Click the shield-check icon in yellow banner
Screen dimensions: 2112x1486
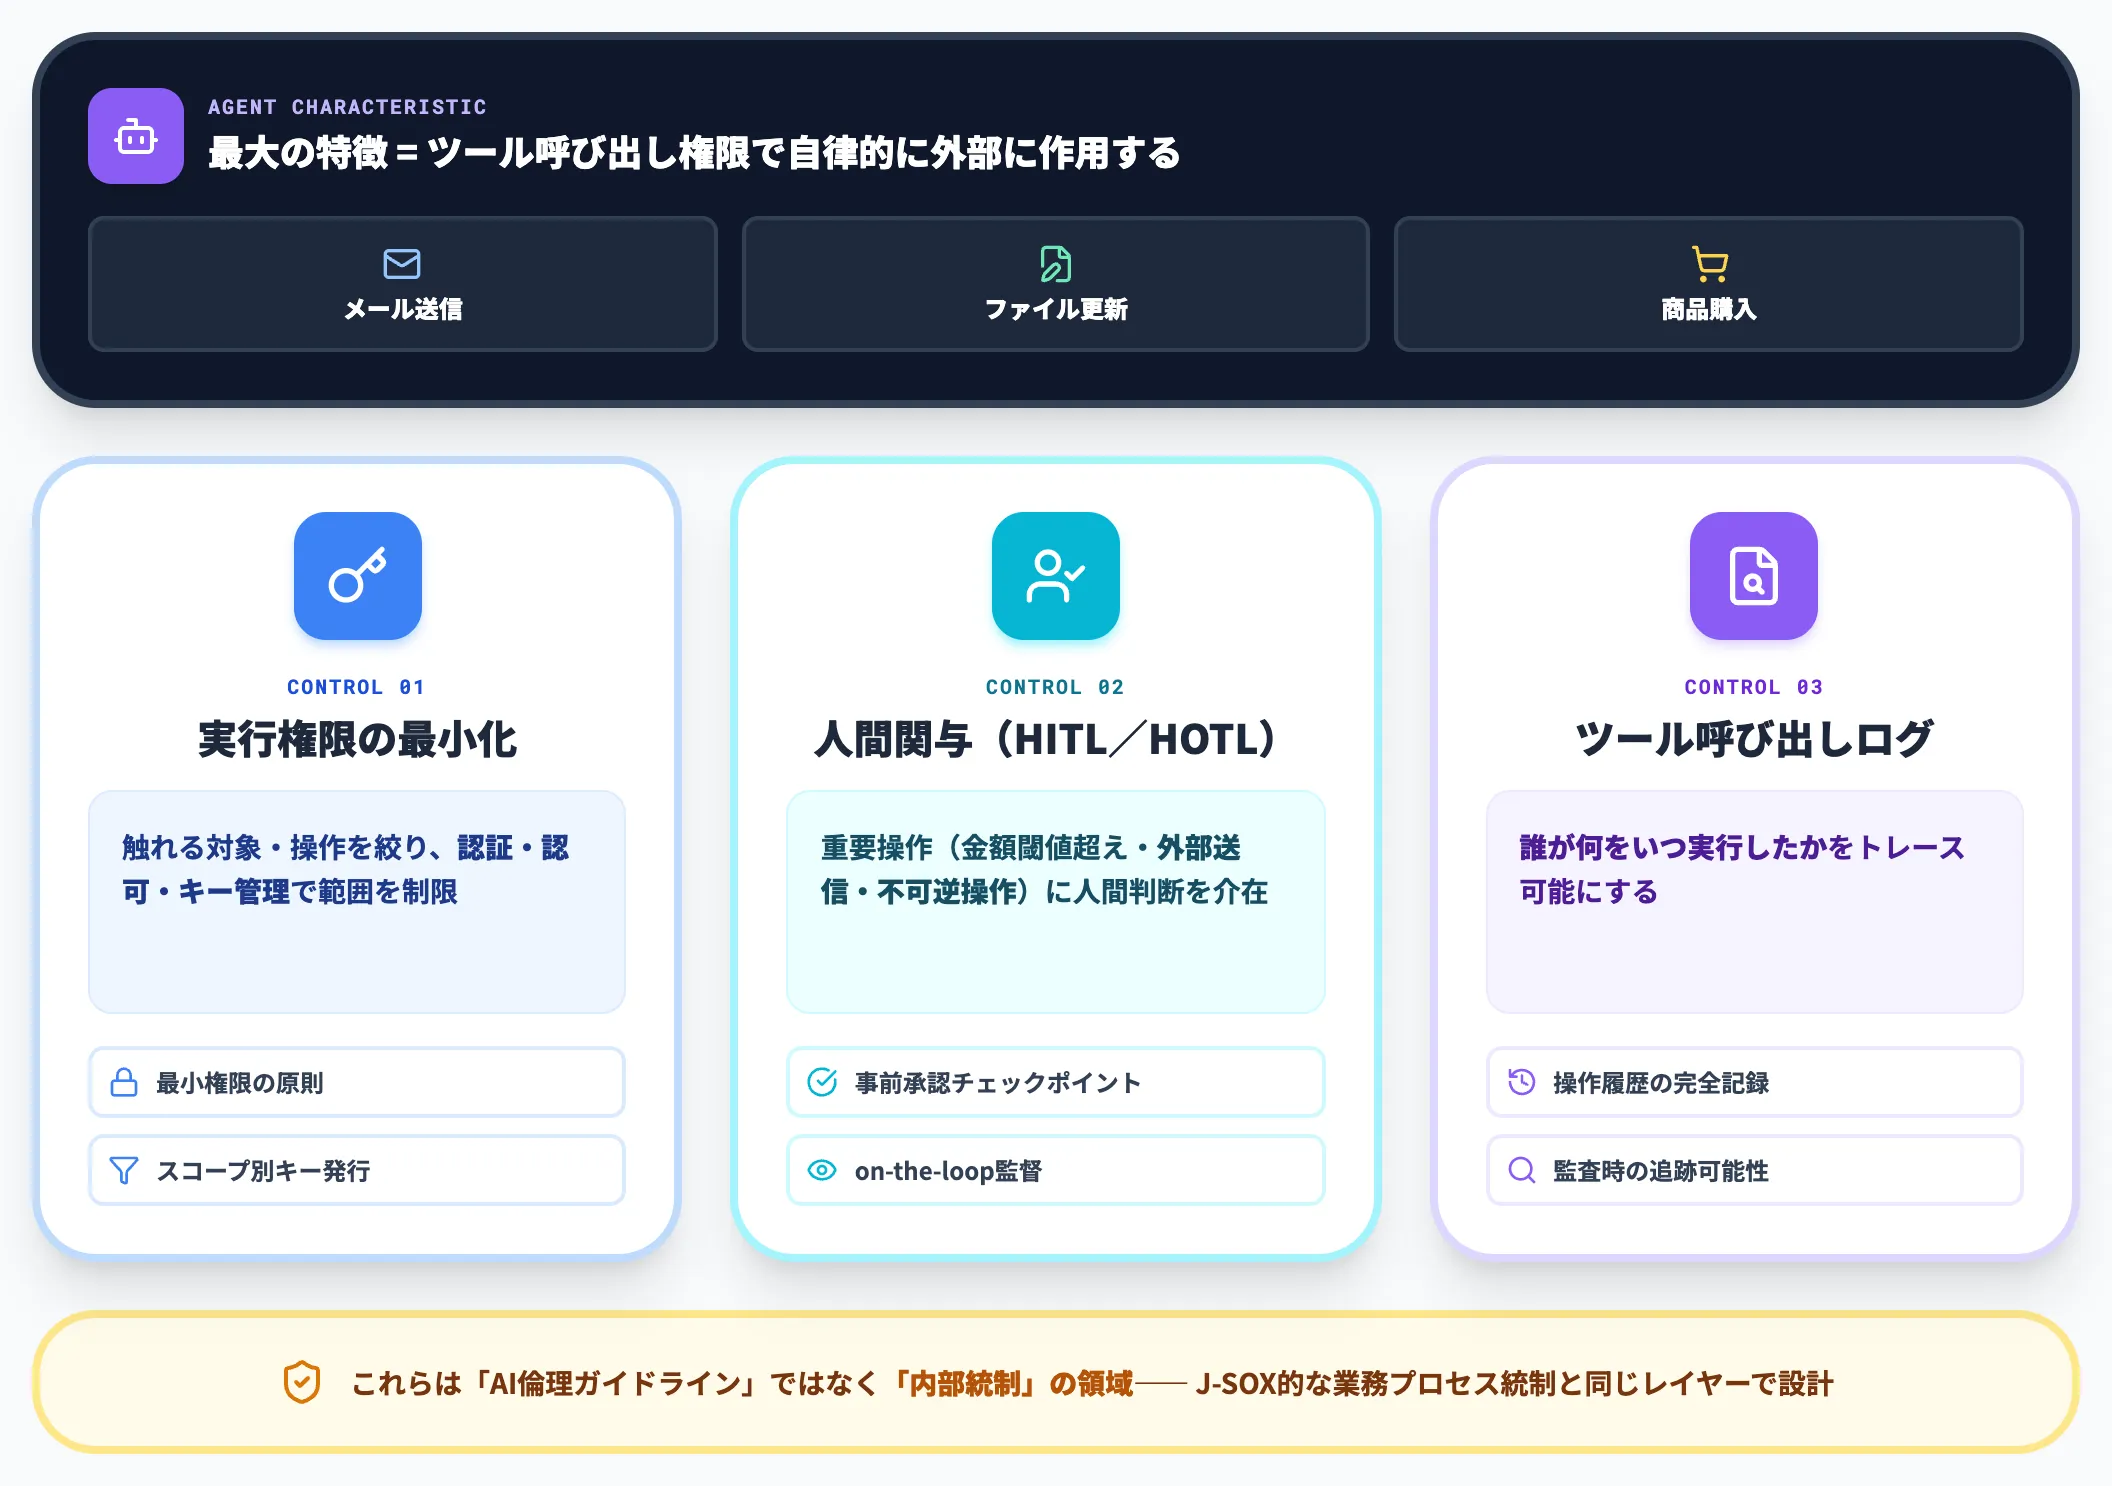(302, 1383)
